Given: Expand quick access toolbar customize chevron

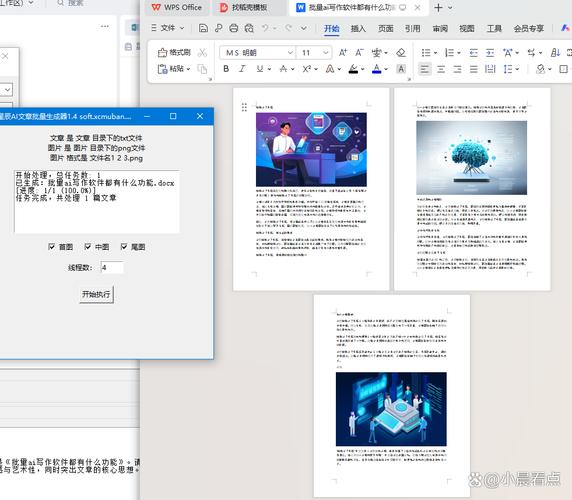Looking at the screenshot, I should pos(304,28).
